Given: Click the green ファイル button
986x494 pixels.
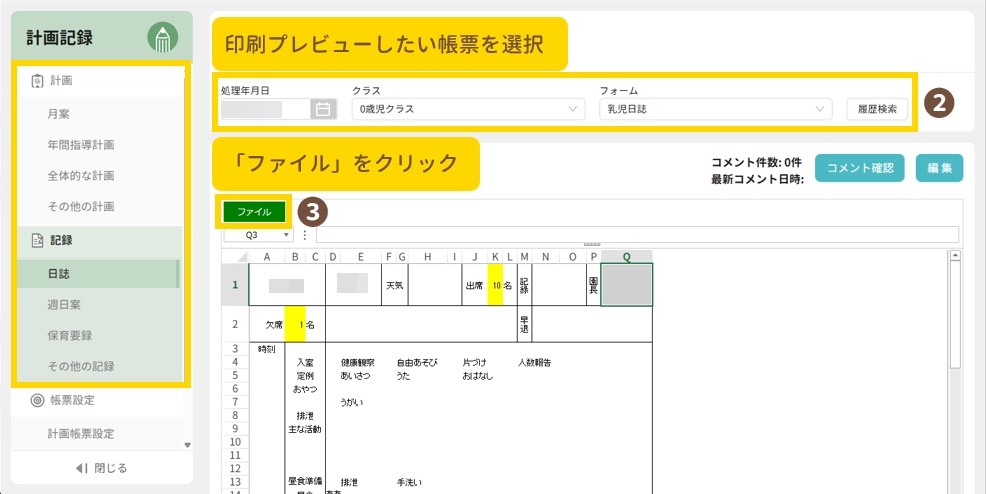Looking at the screenshot, I should tap(254, 212).
